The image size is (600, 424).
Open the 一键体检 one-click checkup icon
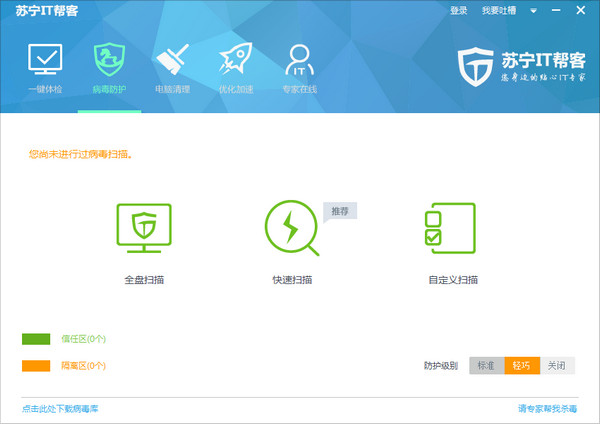point(45,59)
